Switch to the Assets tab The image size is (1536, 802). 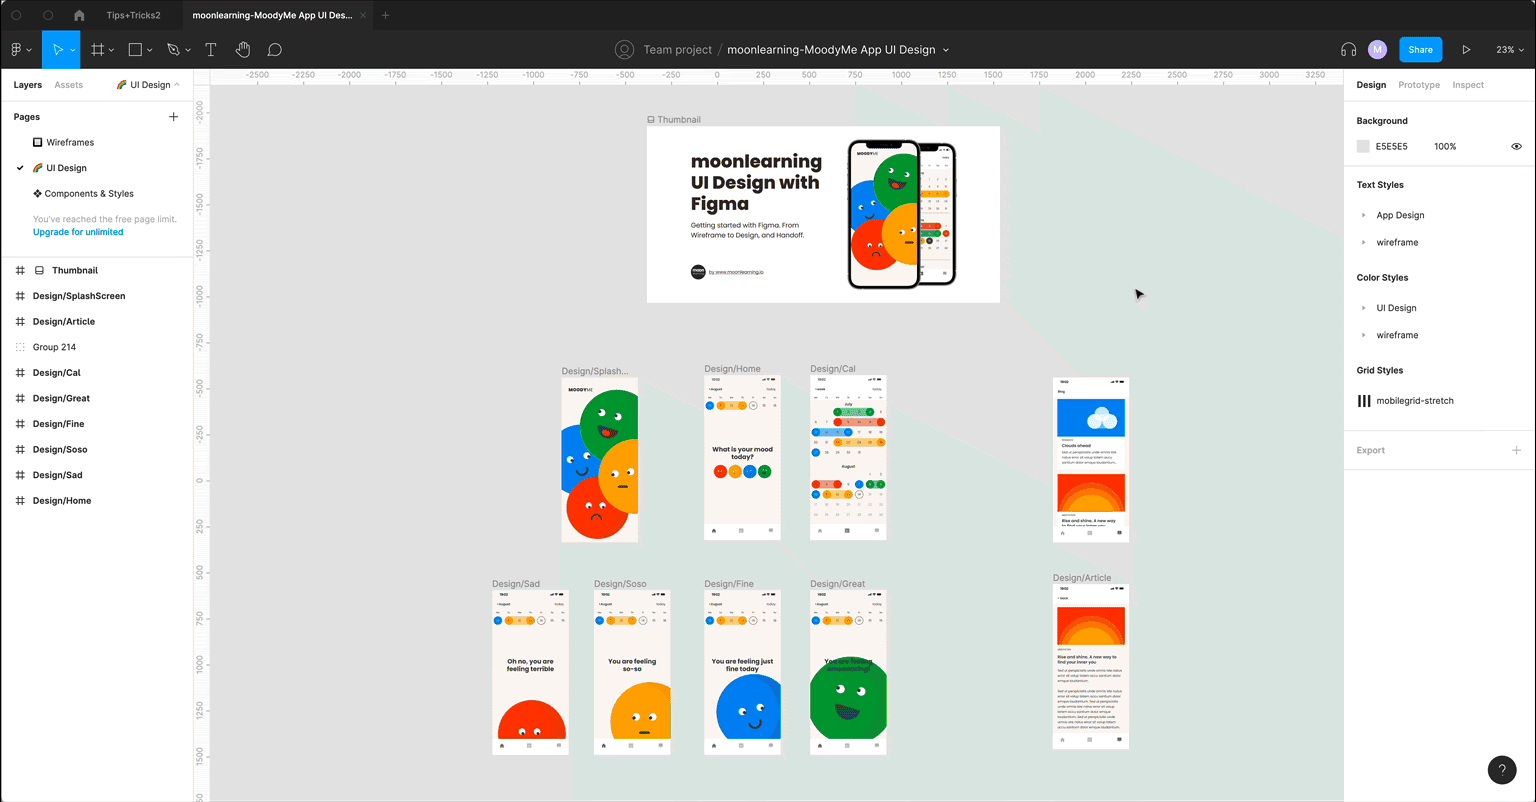tap(68, 85)
